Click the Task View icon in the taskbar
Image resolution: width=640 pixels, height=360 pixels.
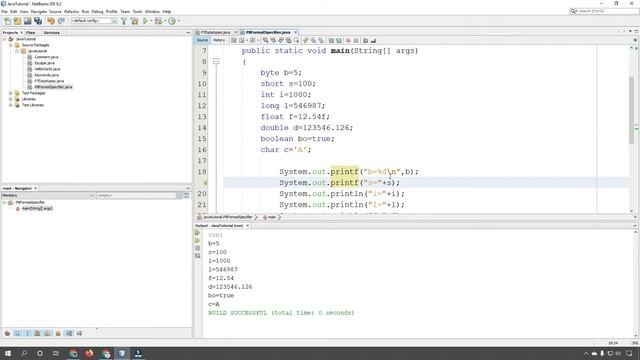coord(56,353)
